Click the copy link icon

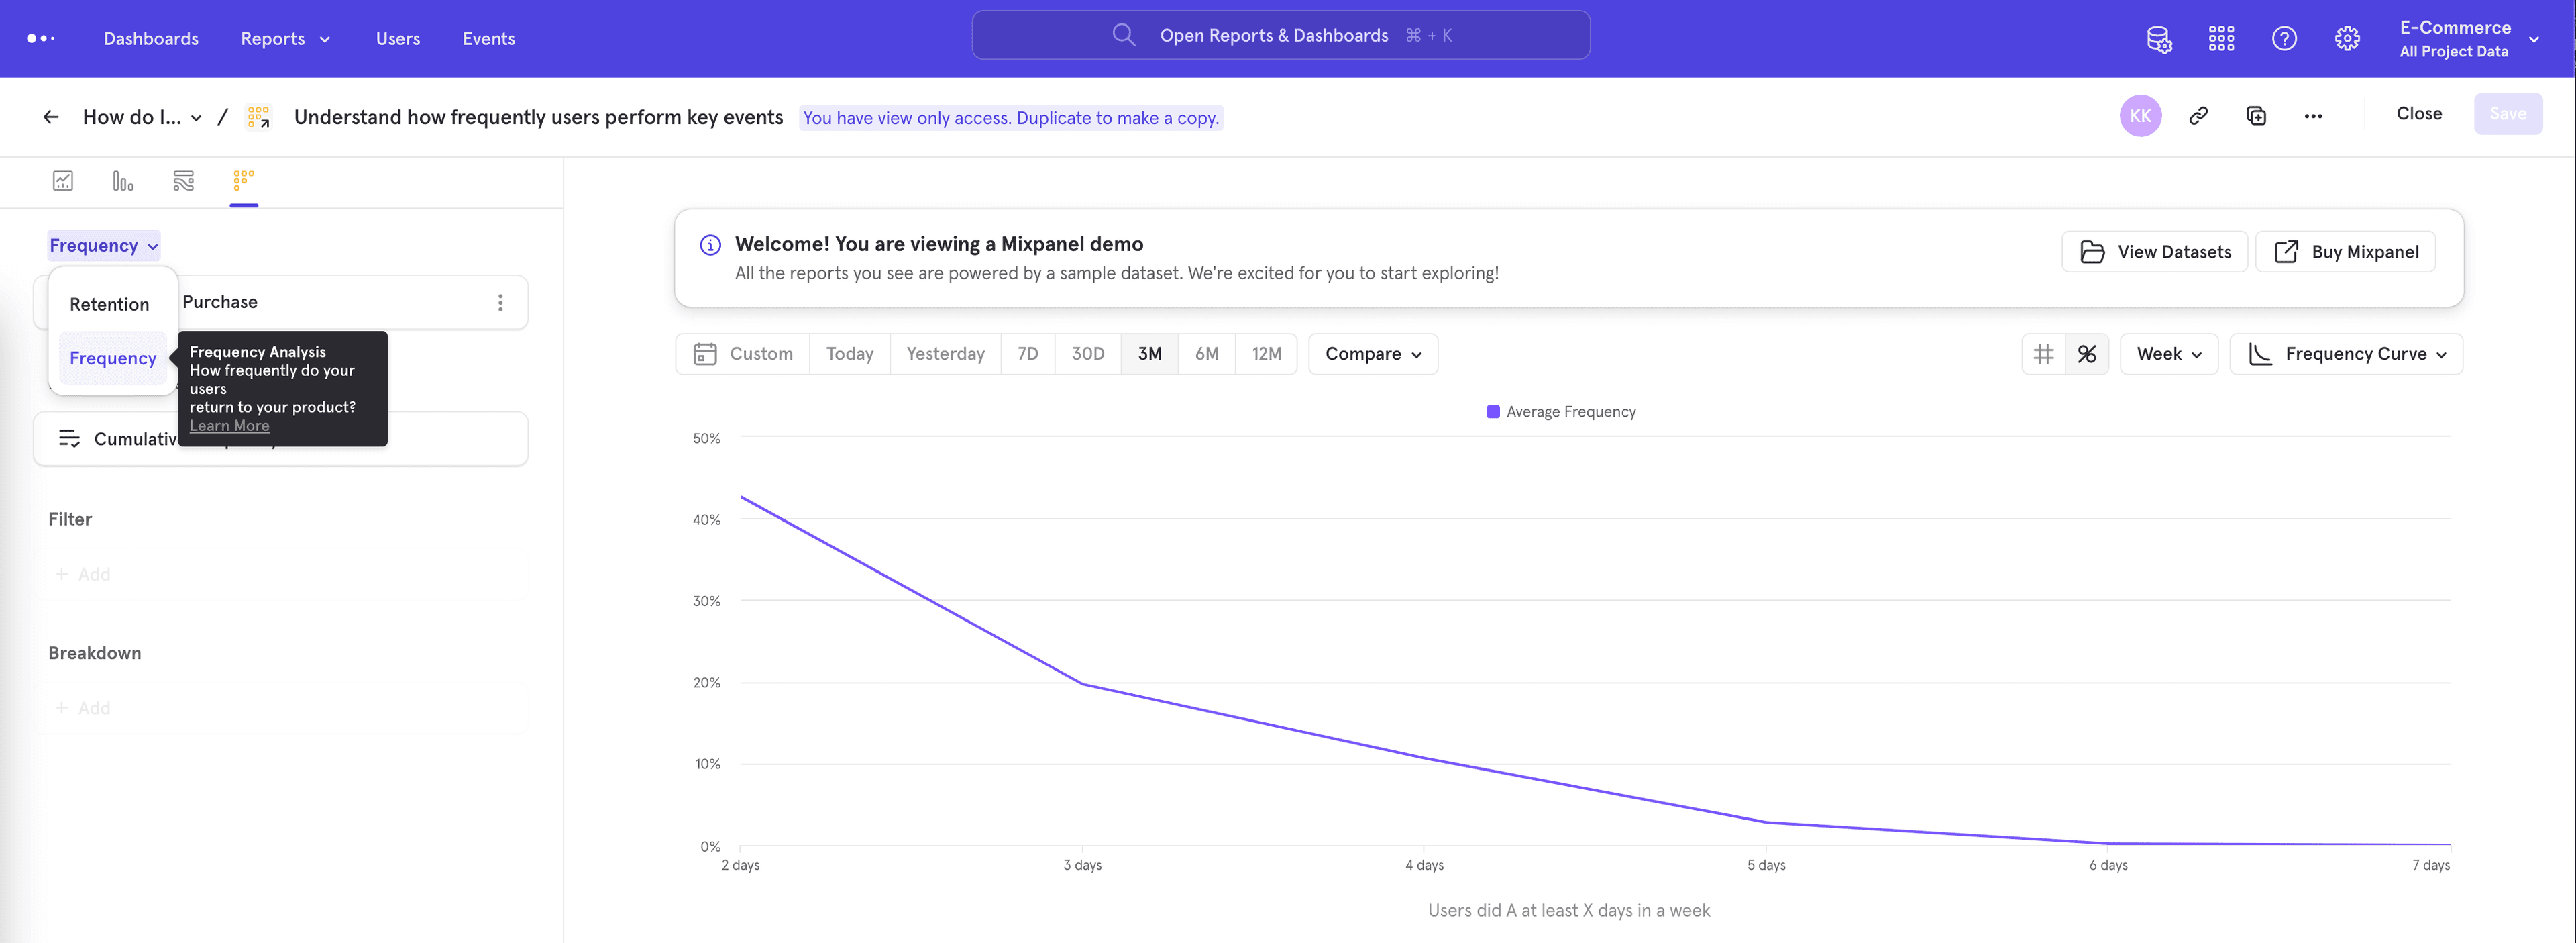coord(2198,116)
